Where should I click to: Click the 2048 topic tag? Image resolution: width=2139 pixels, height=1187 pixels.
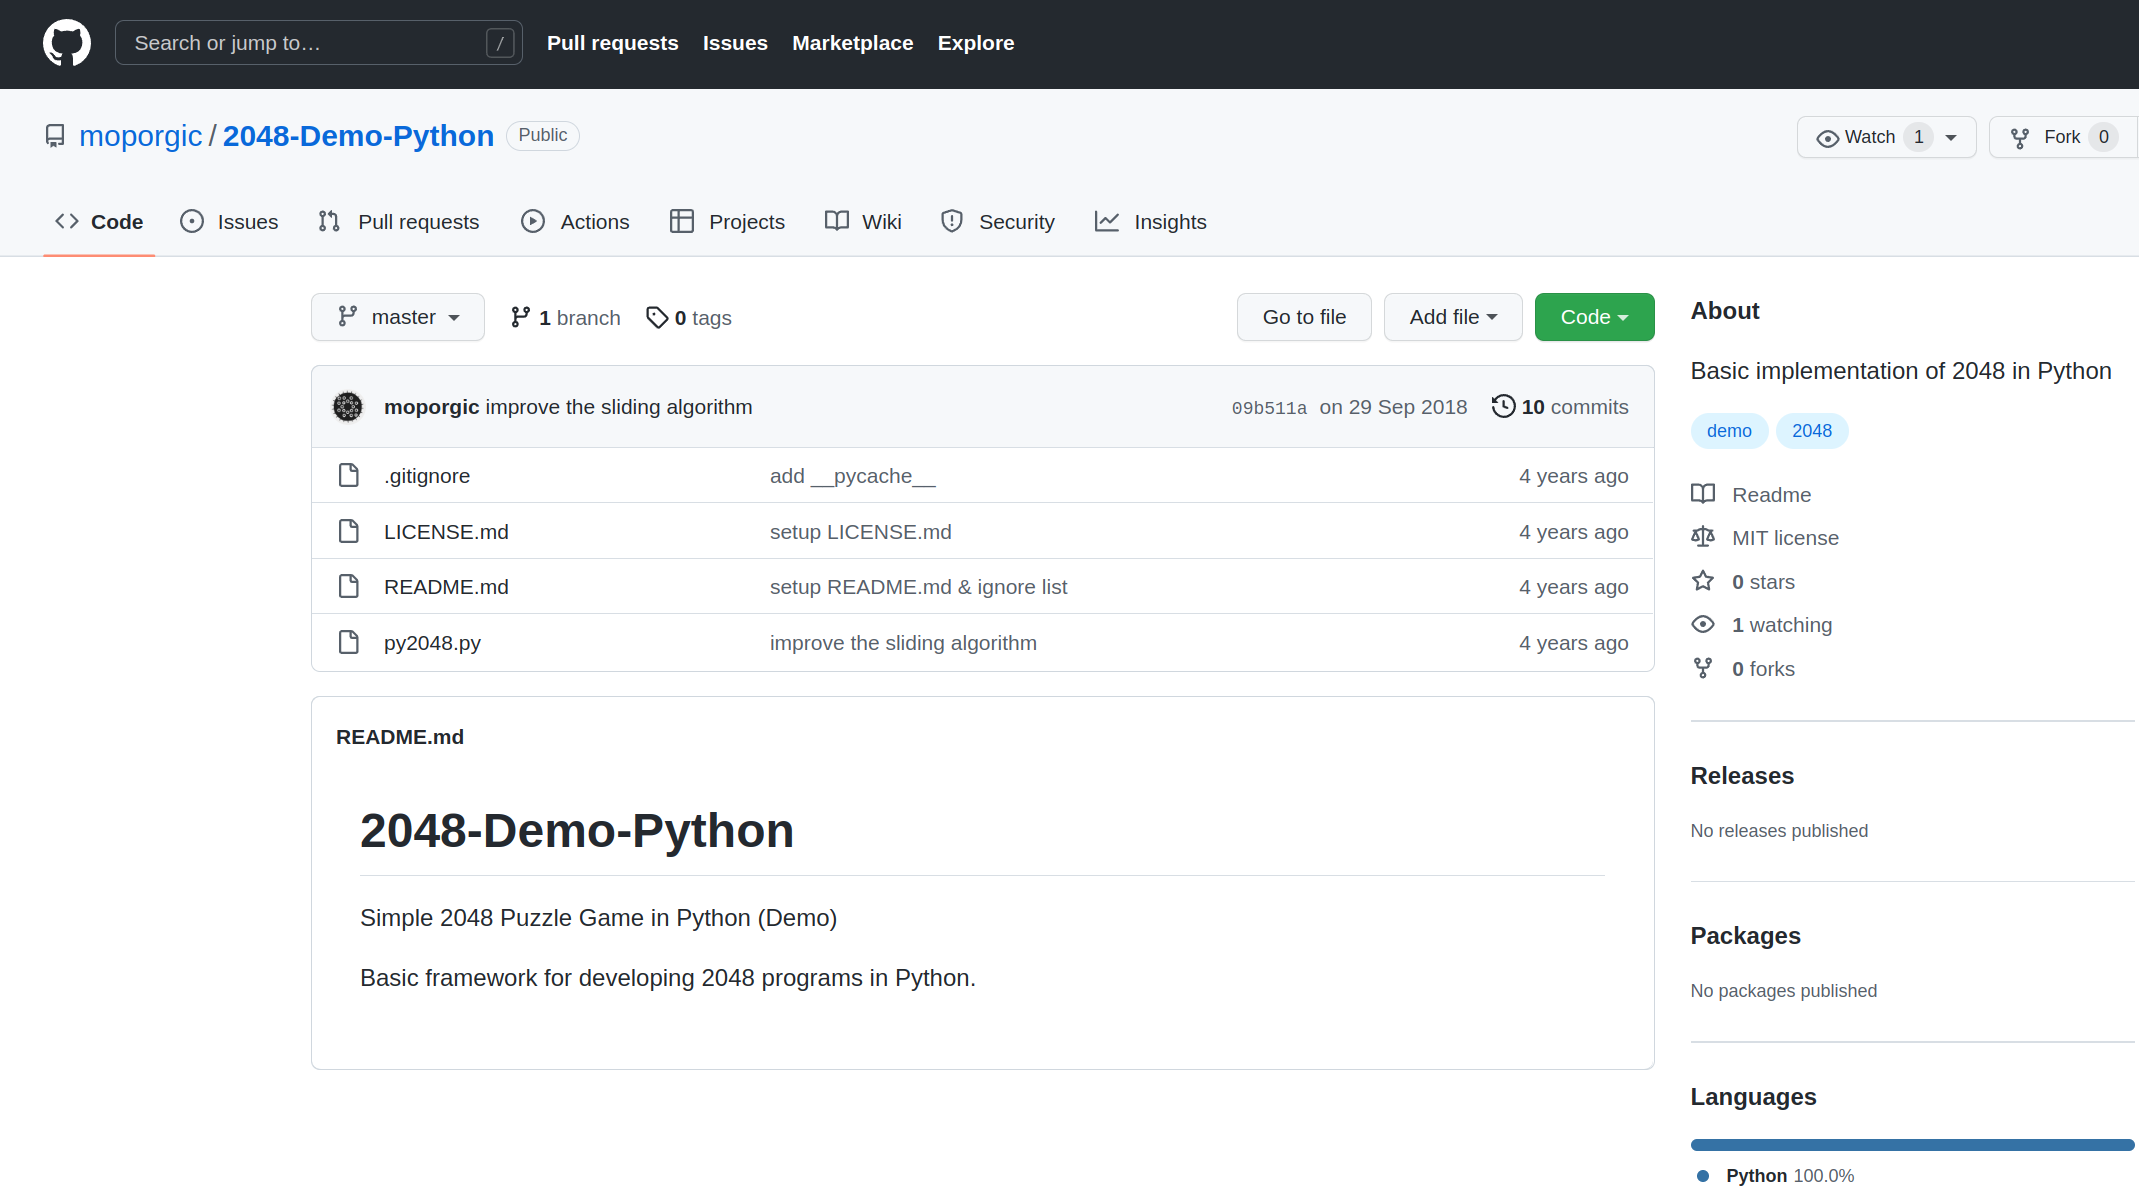click(x=1812, y=431)
